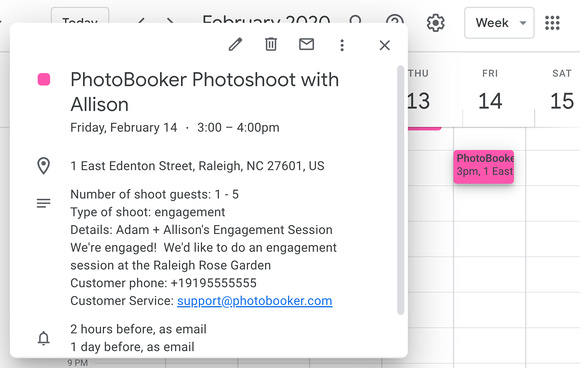Email guests with the envelope icon
Screen dimensions: 580x368
[306, 44]
